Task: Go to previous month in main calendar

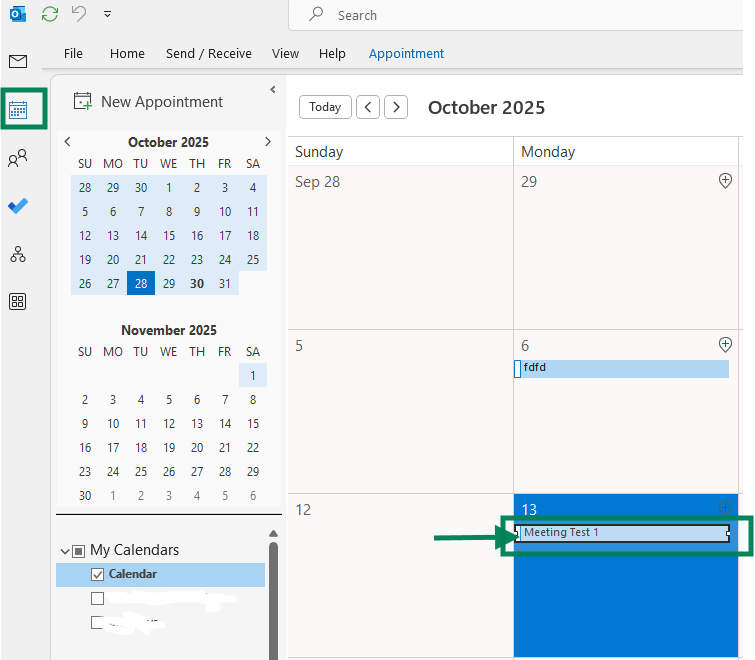Action: pos(368,107)
